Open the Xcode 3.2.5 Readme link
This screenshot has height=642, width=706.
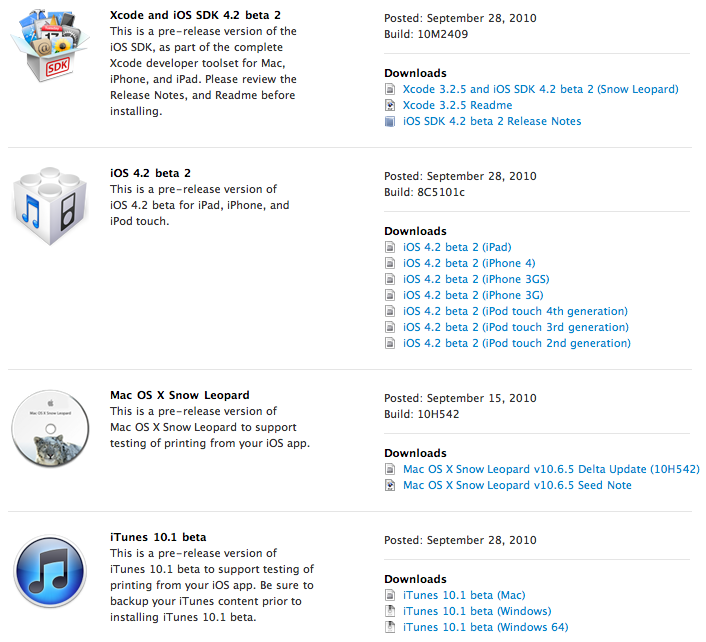457,106
